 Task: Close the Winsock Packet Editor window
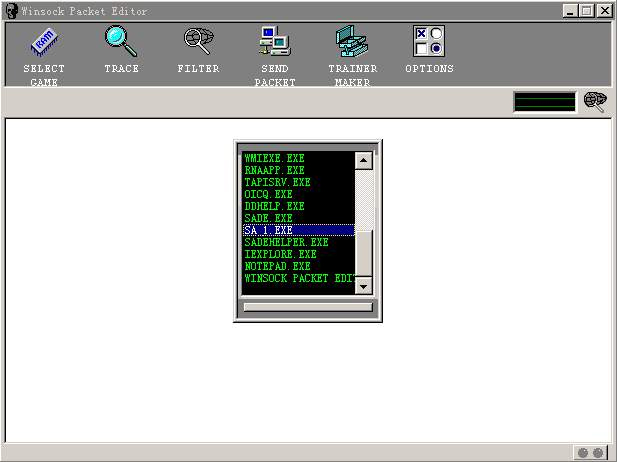[604, 11]
